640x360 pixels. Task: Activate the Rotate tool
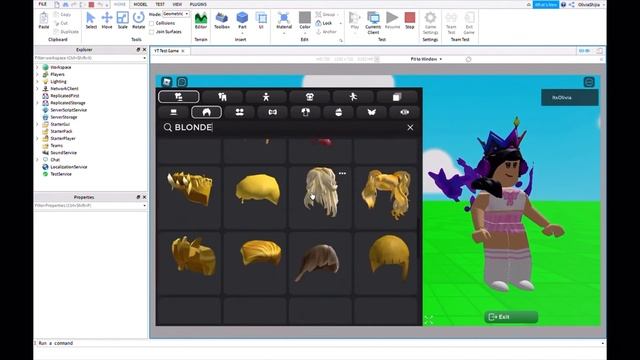pyautogui.click(x=139, y=20)
